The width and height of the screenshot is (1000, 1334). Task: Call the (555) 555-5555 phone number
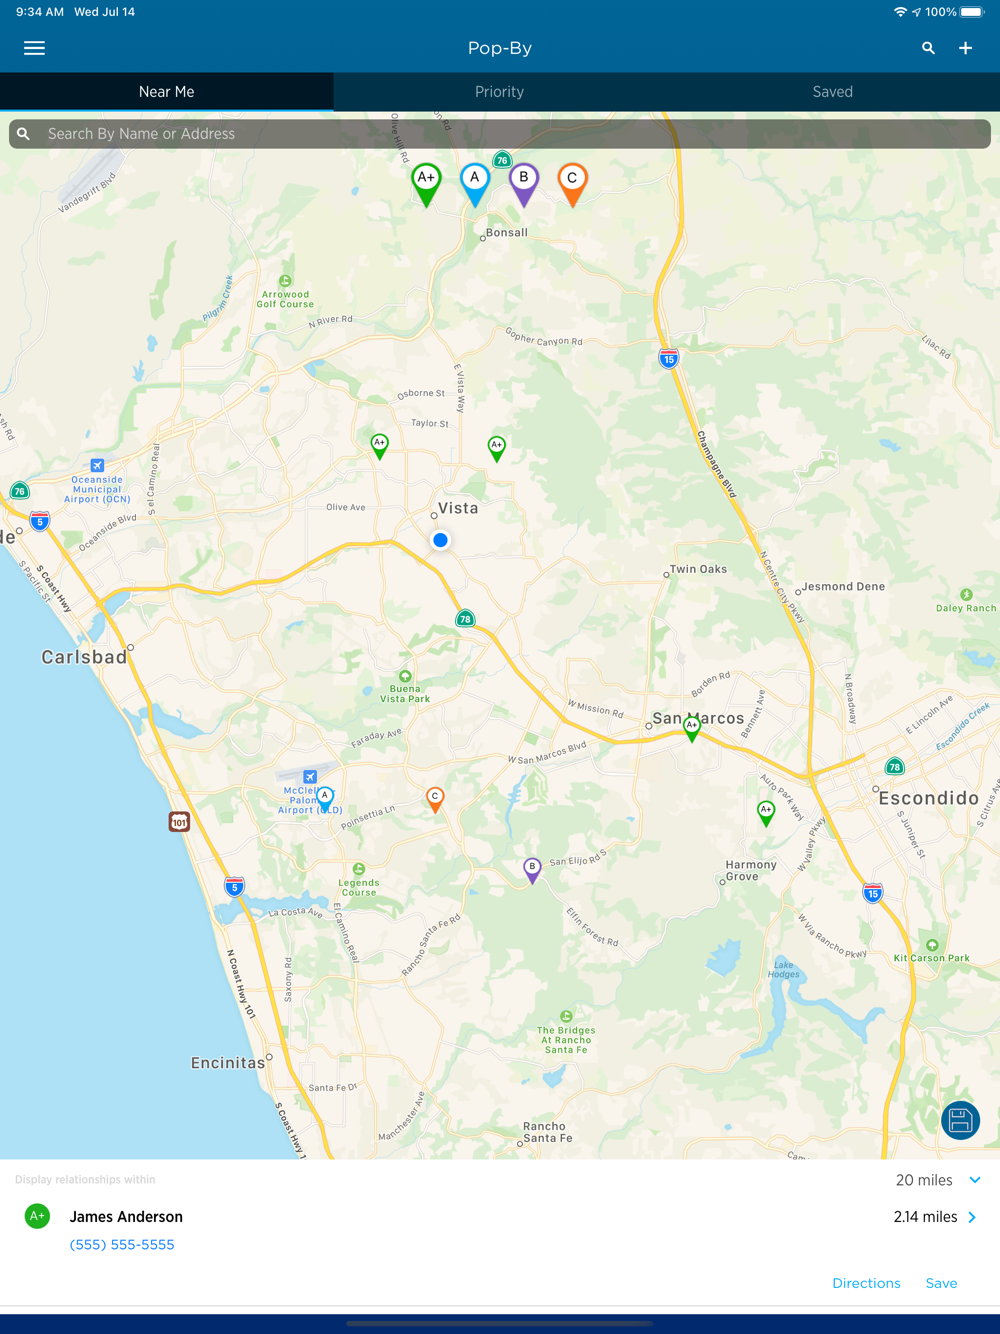coord(122,1244)
